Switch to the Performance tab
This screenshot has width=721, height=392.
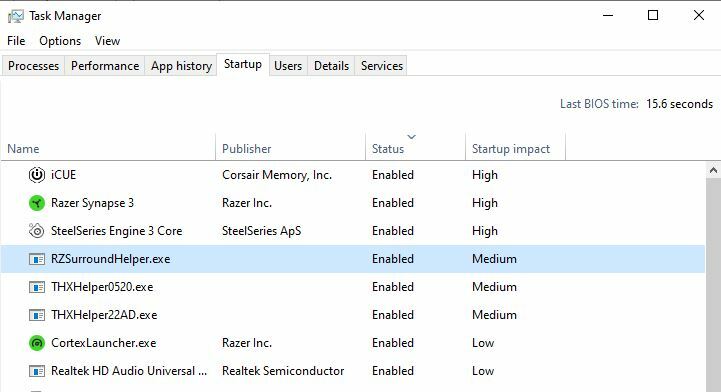click(105, 66)
